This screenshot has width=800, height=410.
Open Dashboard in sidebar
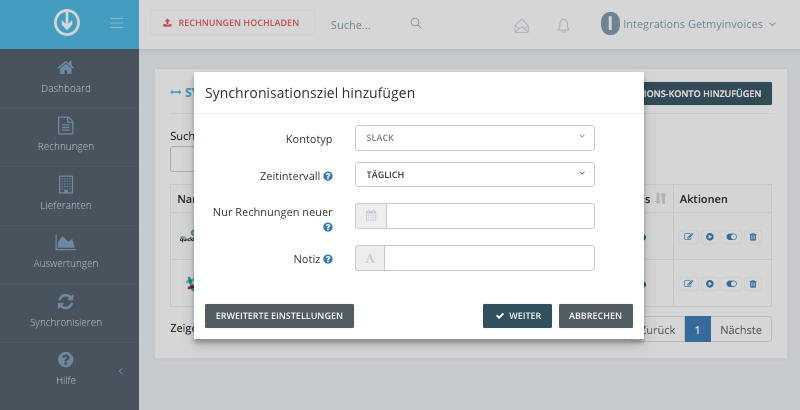click(66, 78)
